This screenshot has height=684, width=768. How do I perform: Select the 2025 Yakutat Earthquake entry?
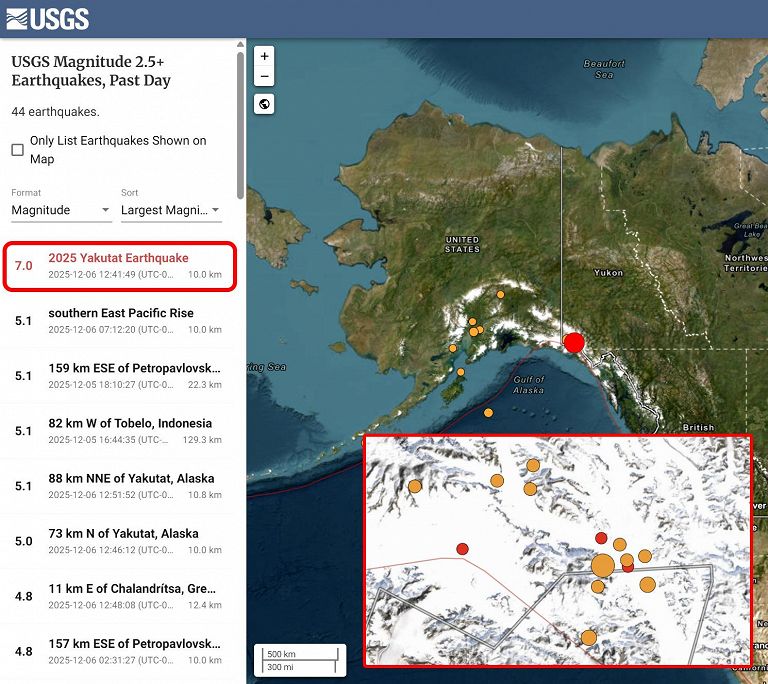pos(120,266)
